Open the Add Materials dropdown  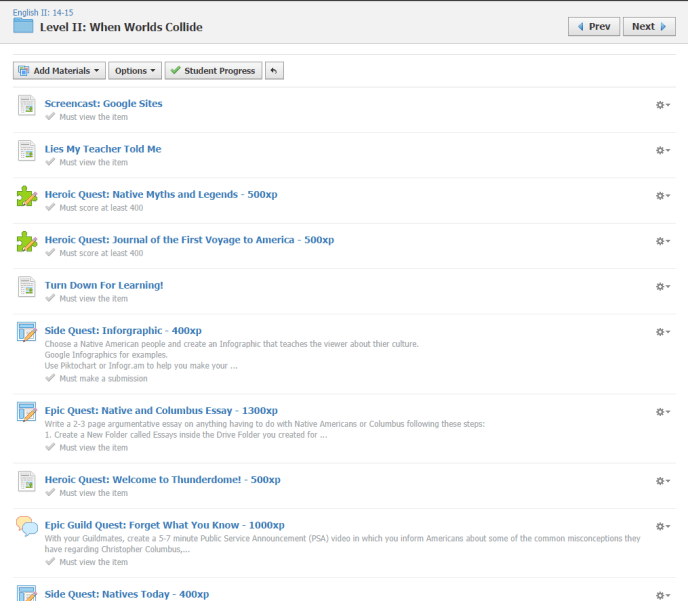tap(59, 71)
